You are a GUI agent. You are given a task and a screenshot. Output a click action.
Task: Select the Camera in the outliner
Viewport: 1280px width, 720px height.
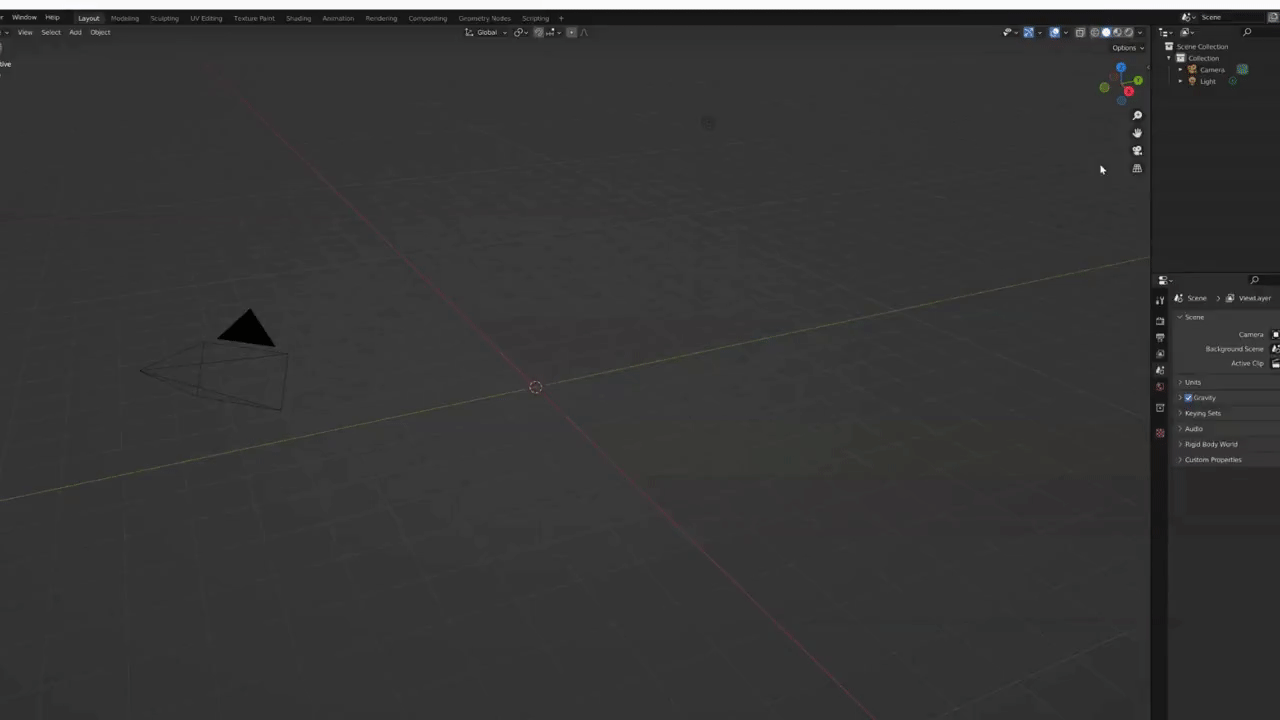(x=1212, y=69)
